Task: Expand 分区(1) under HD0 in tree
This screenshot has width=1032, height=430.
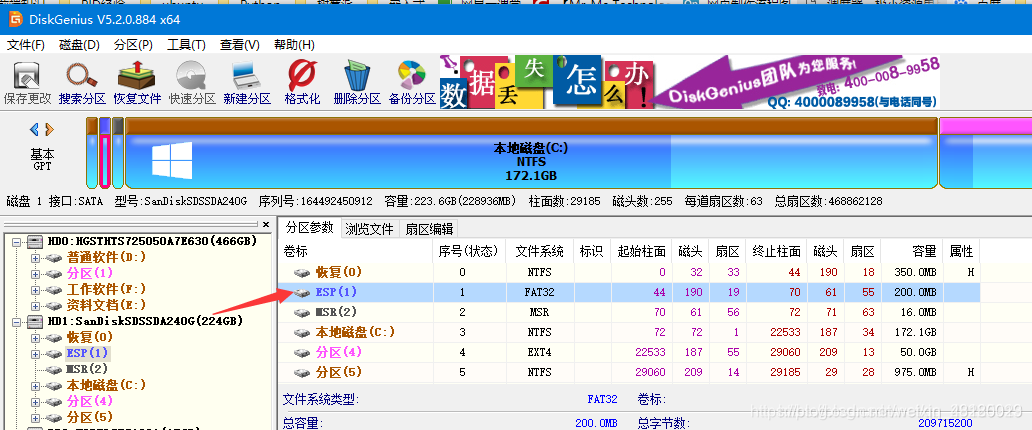Action: (x=36, y=274)
